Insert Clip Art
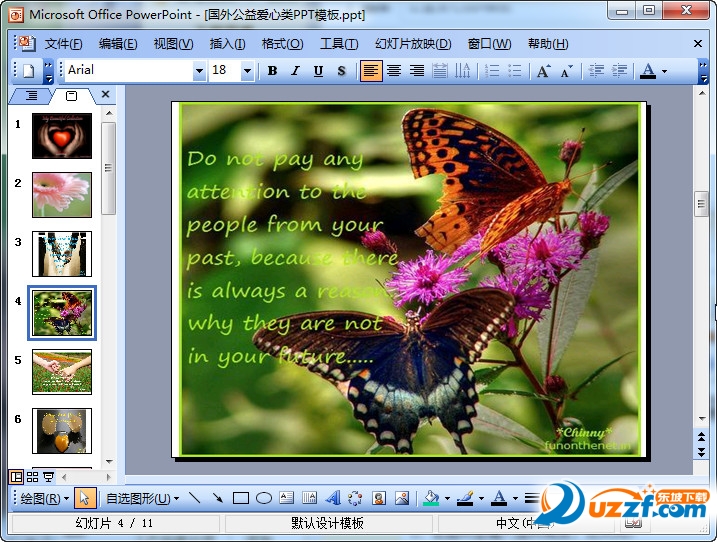Image resolution: width=717 pixels, height=542 pixels. [x=379, y=499]
